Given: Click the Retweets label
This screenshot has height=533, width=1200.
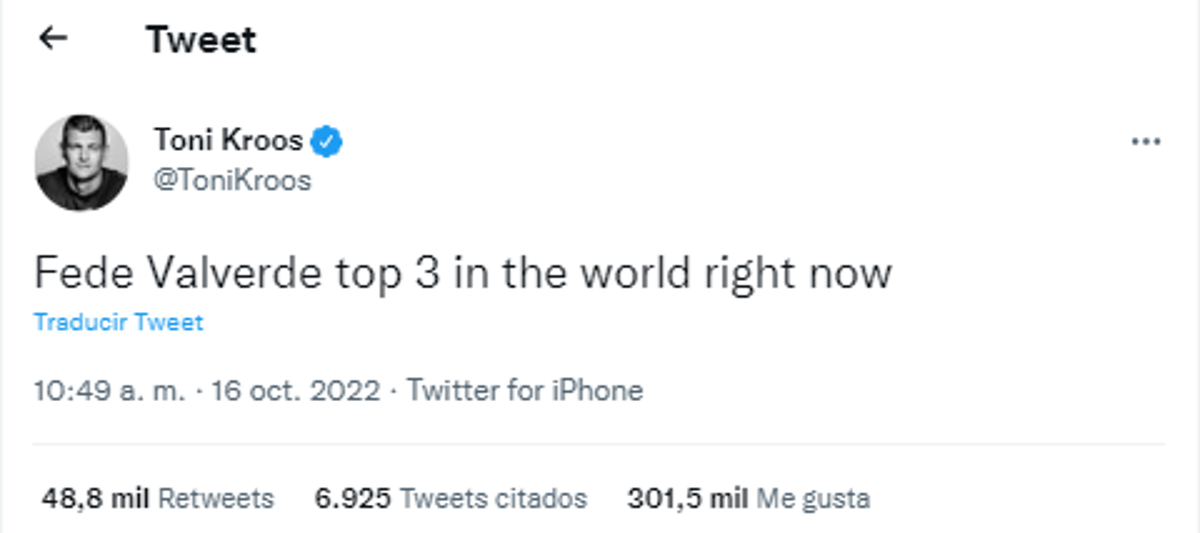Looking at the screenshot, I should 216,498.
